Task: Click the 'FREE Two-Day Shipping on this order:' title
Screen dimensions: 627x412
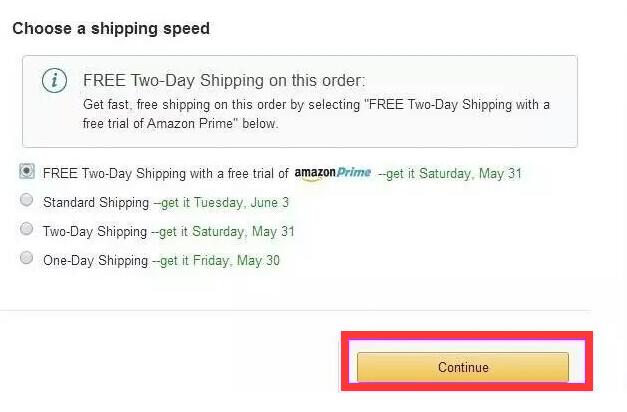Action: coord(224,80)
